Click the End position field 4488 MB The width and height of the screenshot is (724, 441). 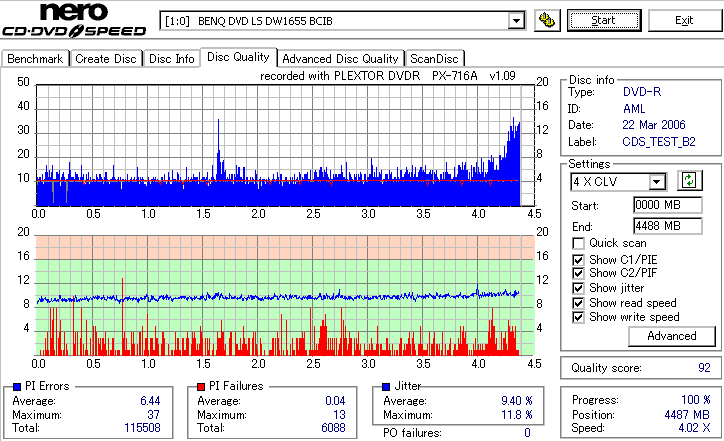pos(668,226)
